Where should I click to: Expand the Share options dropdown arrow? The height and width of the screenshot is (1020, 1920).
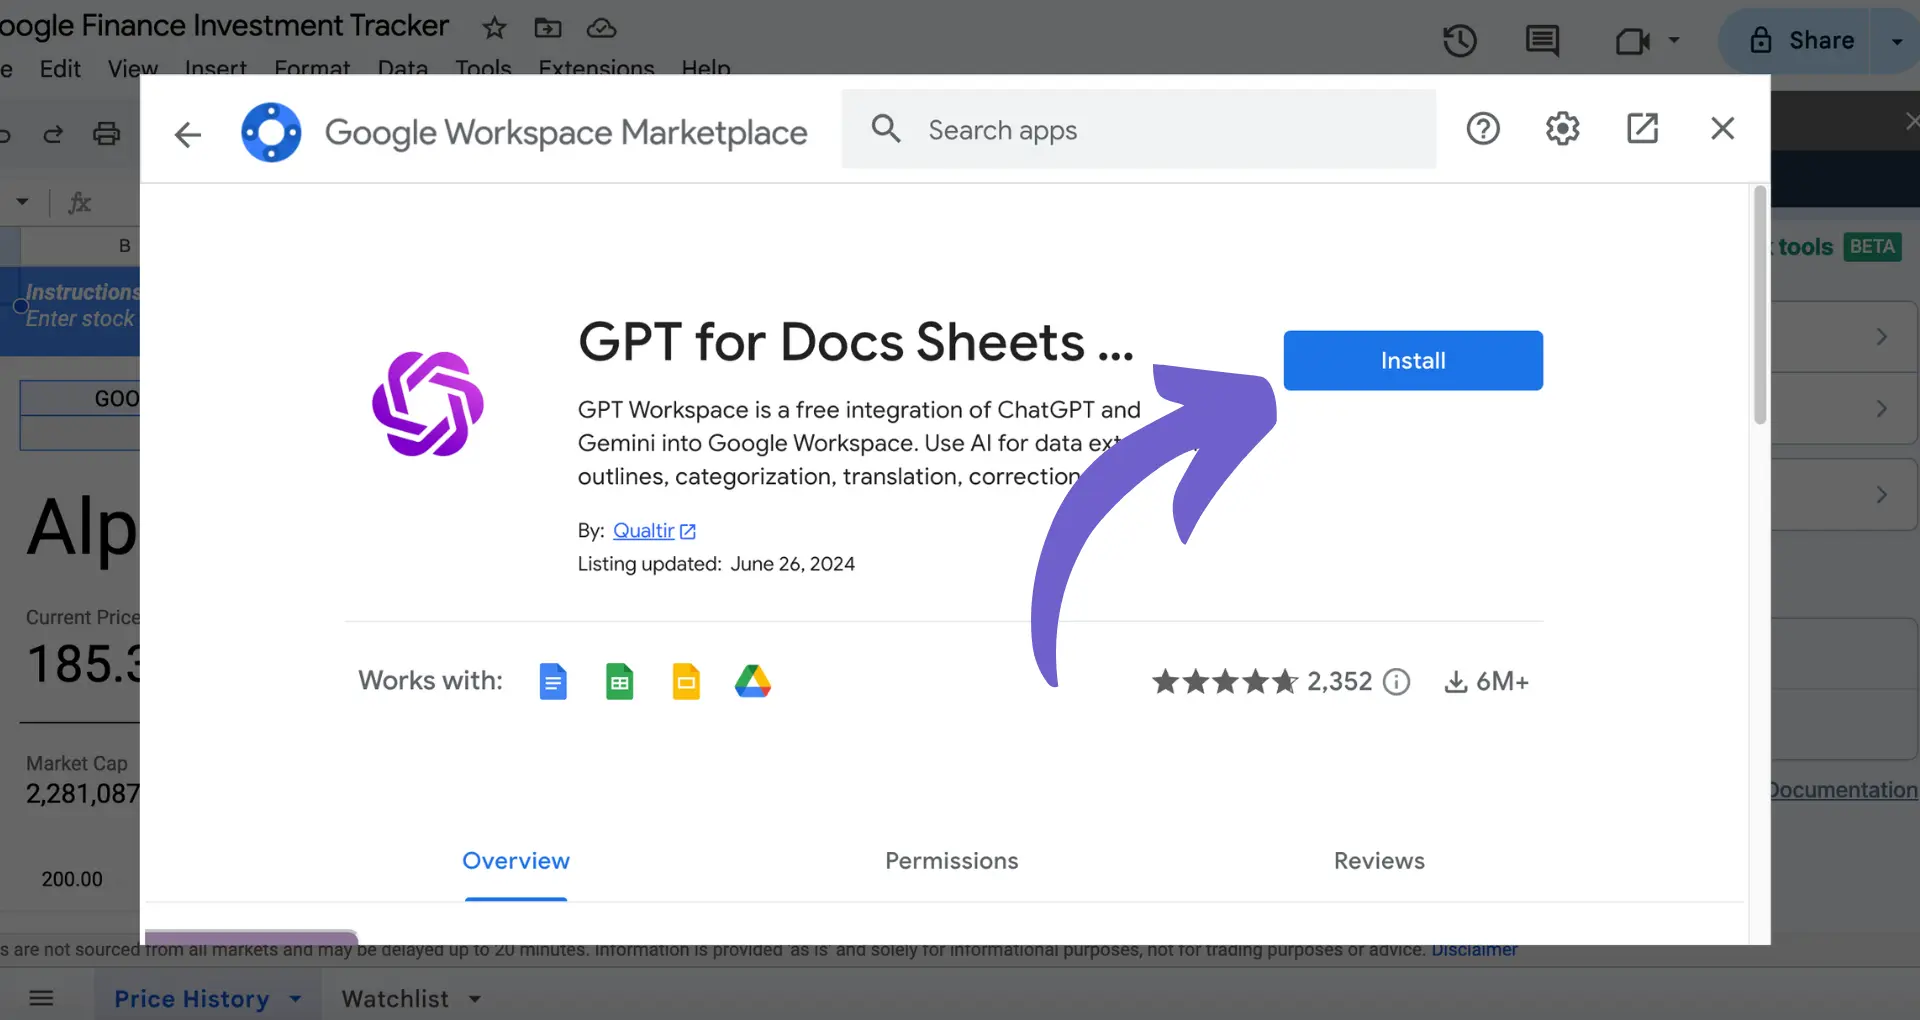click(1897, 41)
